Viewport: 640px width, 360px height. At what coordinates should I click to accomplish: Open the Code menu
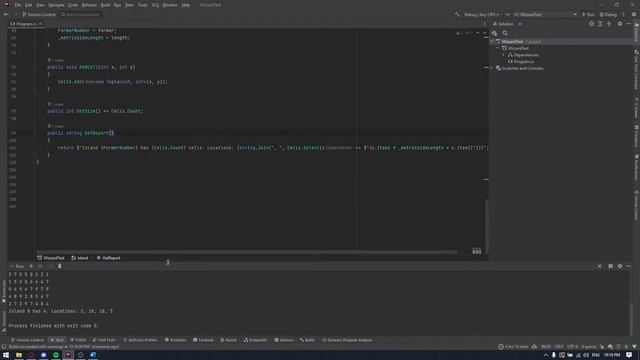(73, 5)
